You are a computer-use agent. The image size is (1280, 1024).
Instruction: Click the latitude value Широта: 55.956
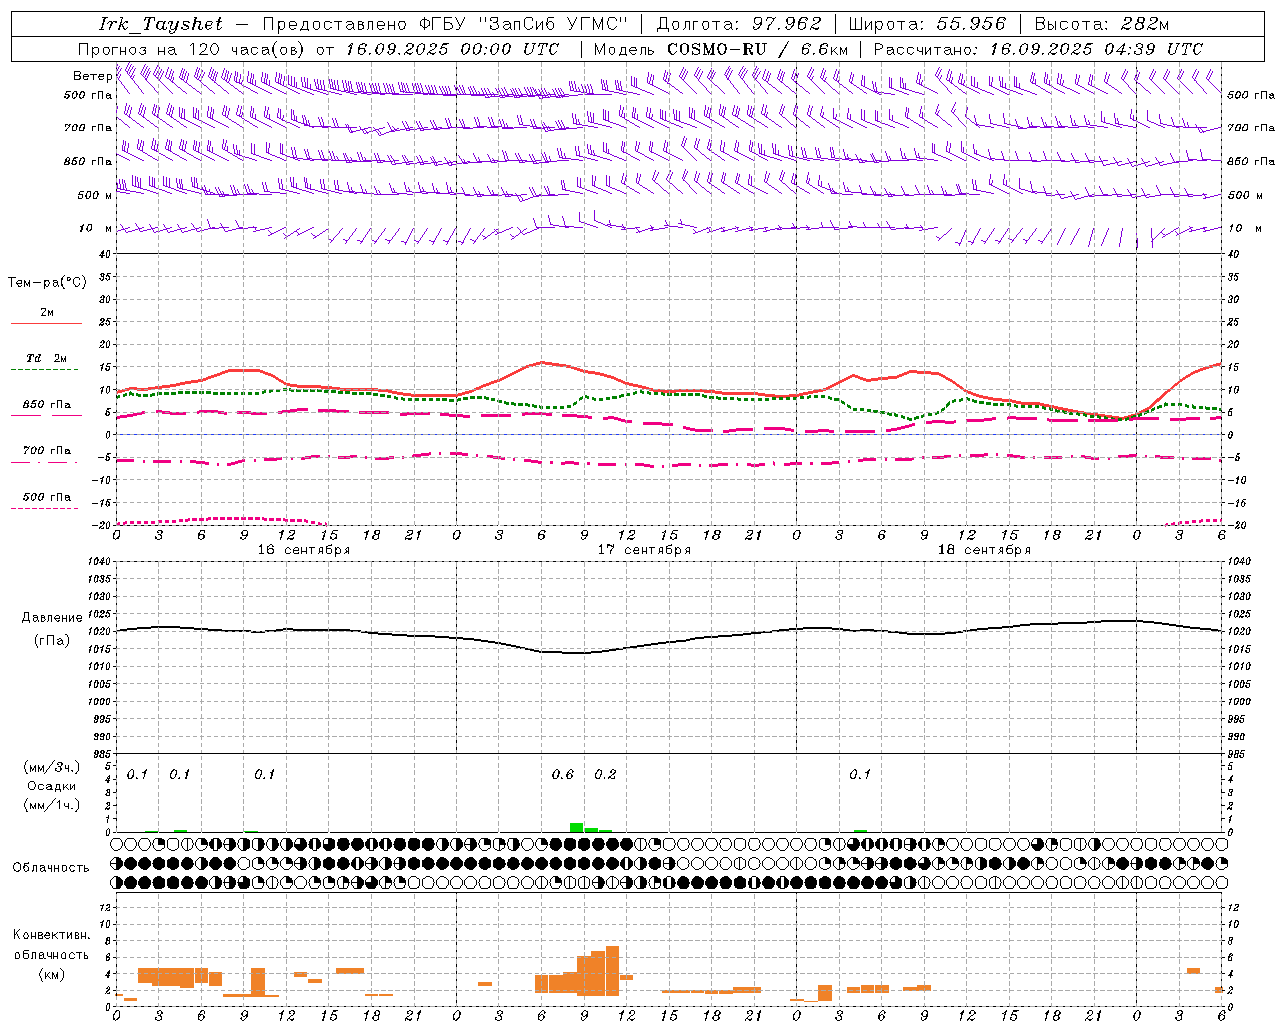point(927,24)
